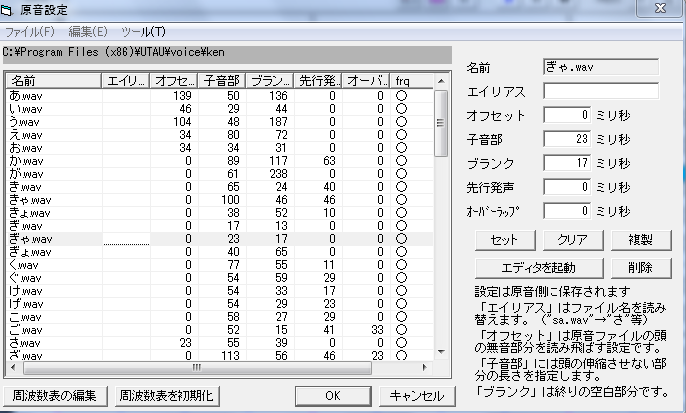Click the オーバ.. column header
This screenshot has height=413, width=686.
coord(366,81)
